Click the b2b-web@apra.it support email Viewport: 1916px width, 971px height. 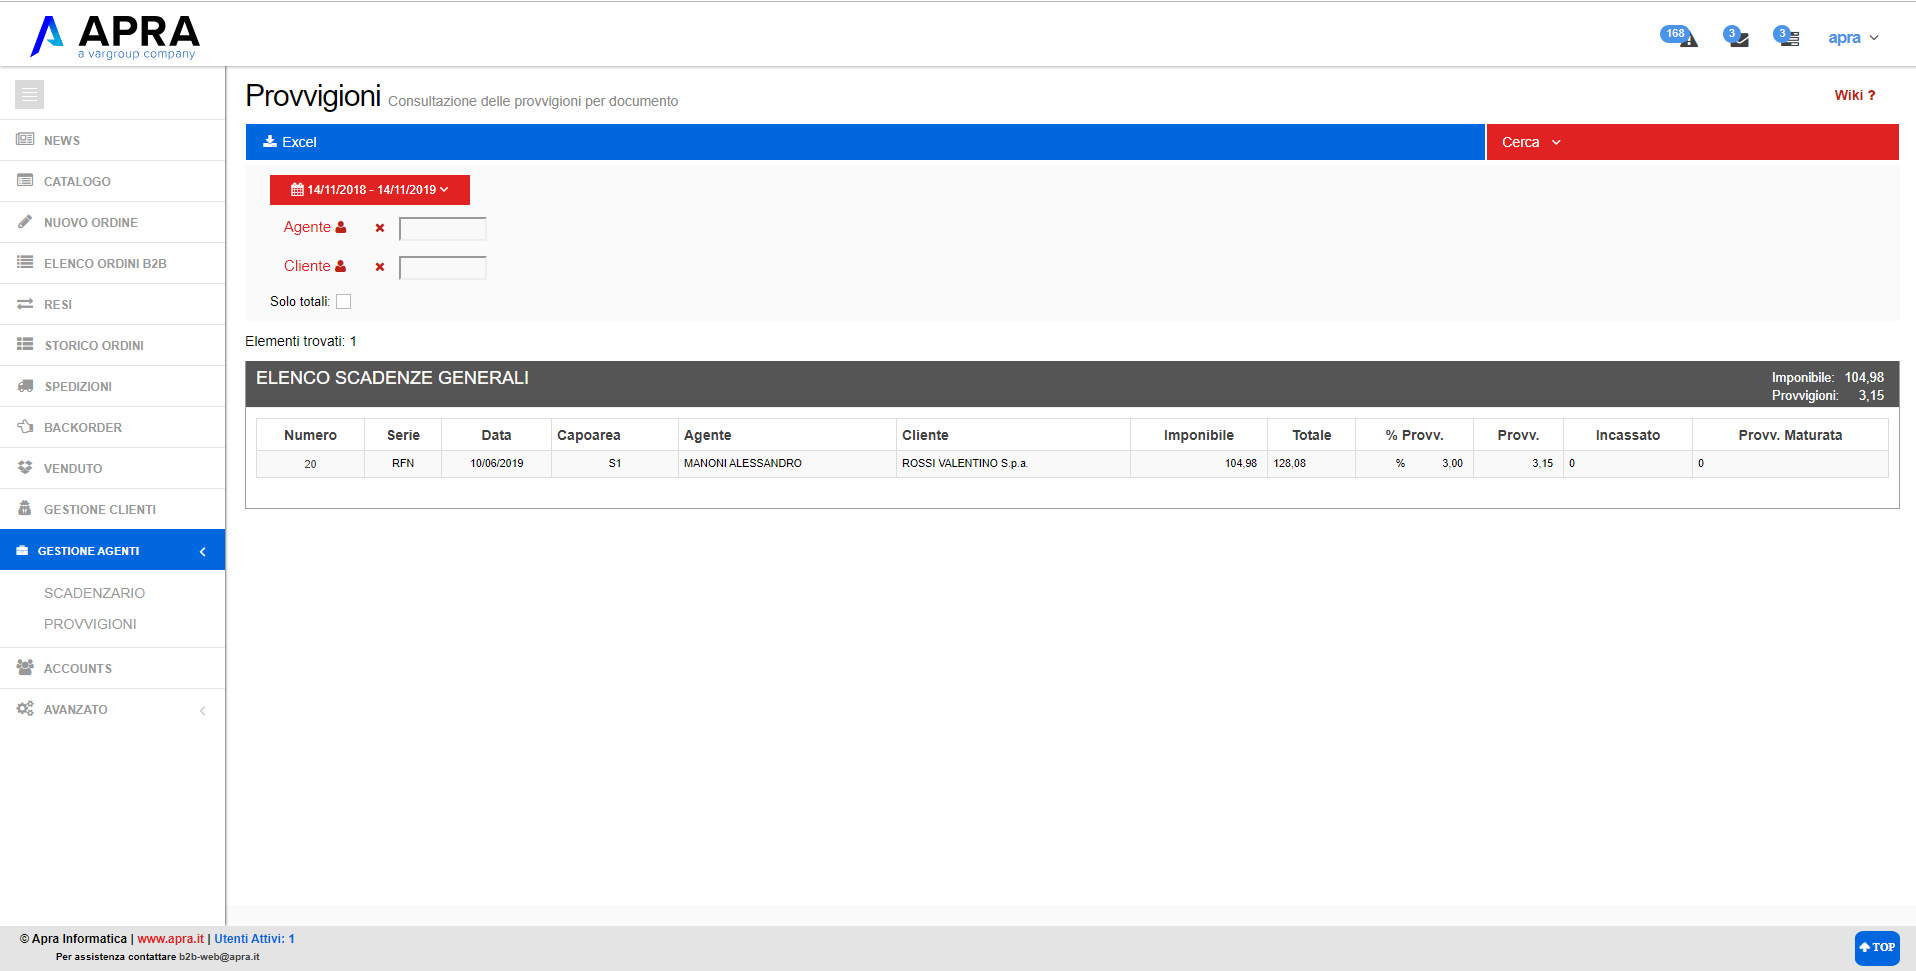pos(219,957)
